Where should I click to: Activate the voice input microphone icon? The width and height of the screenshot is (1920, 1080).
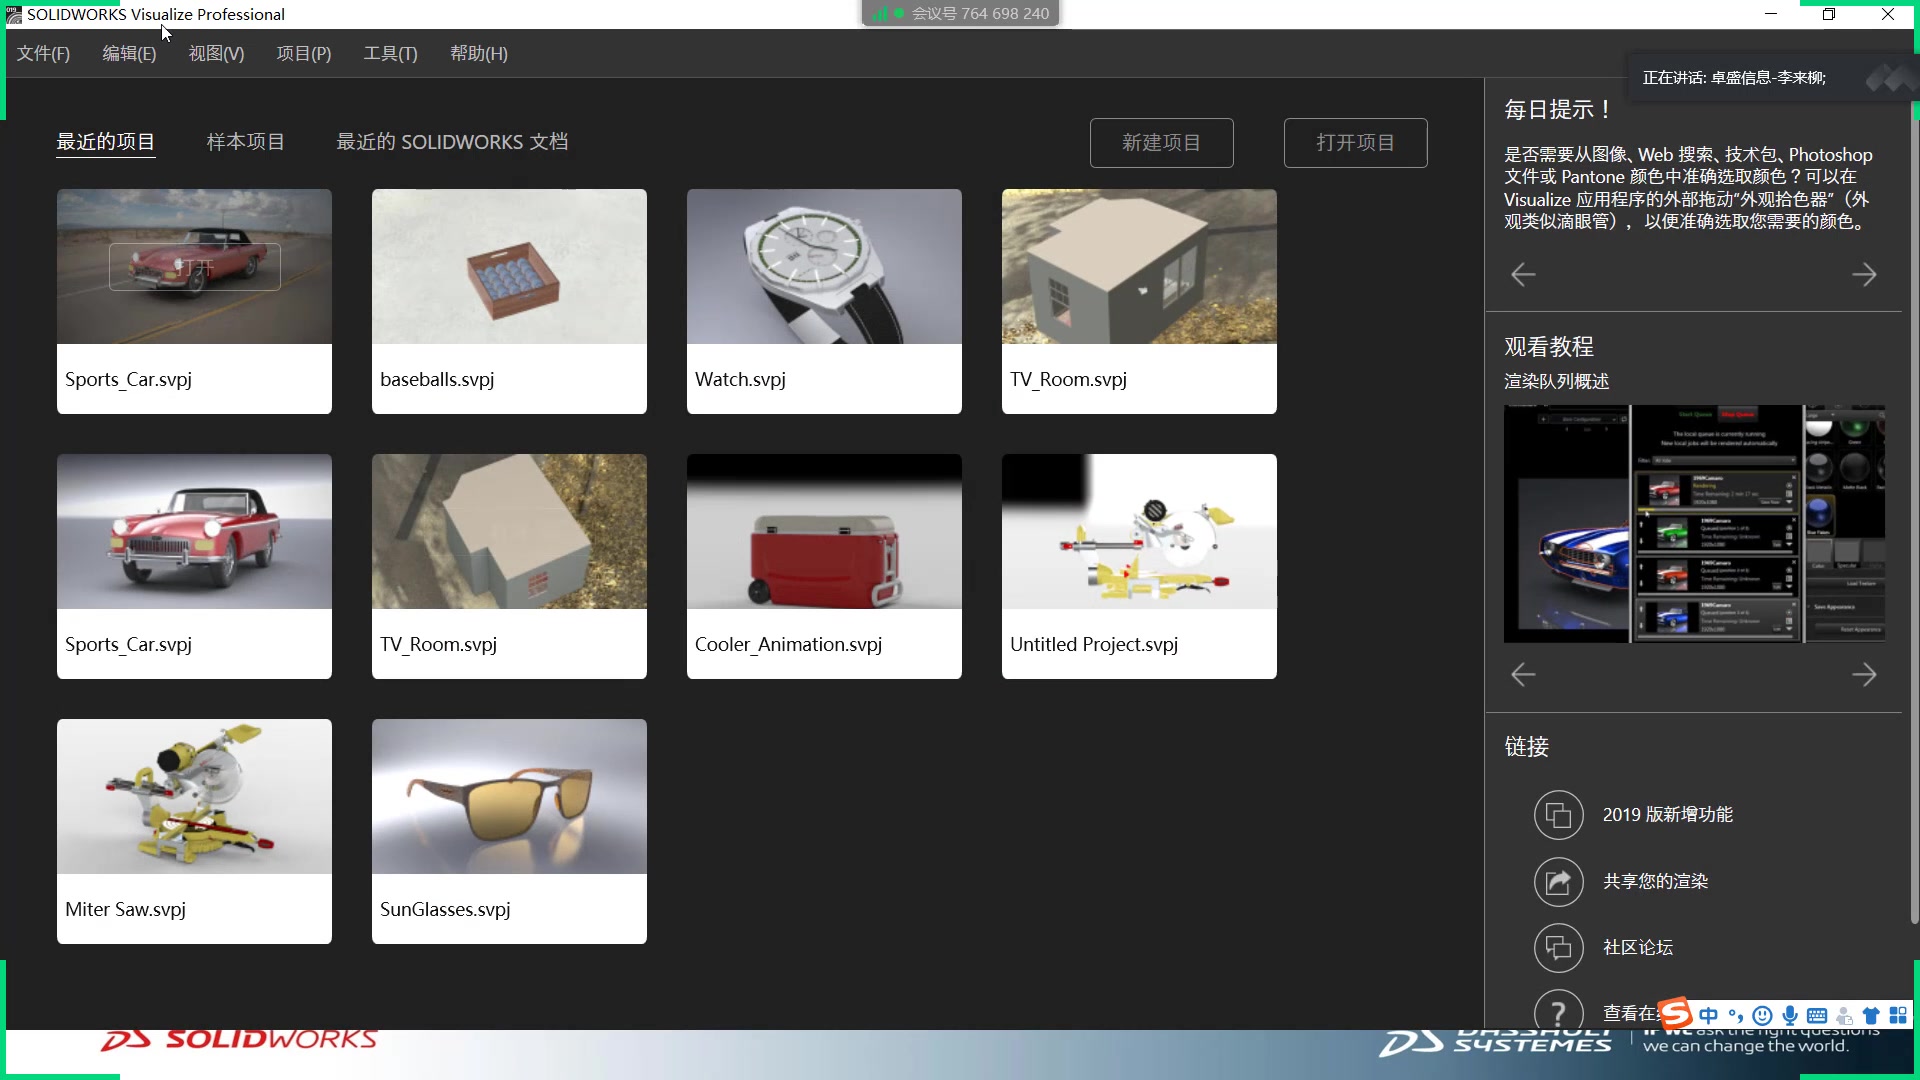(1790, 1014)
